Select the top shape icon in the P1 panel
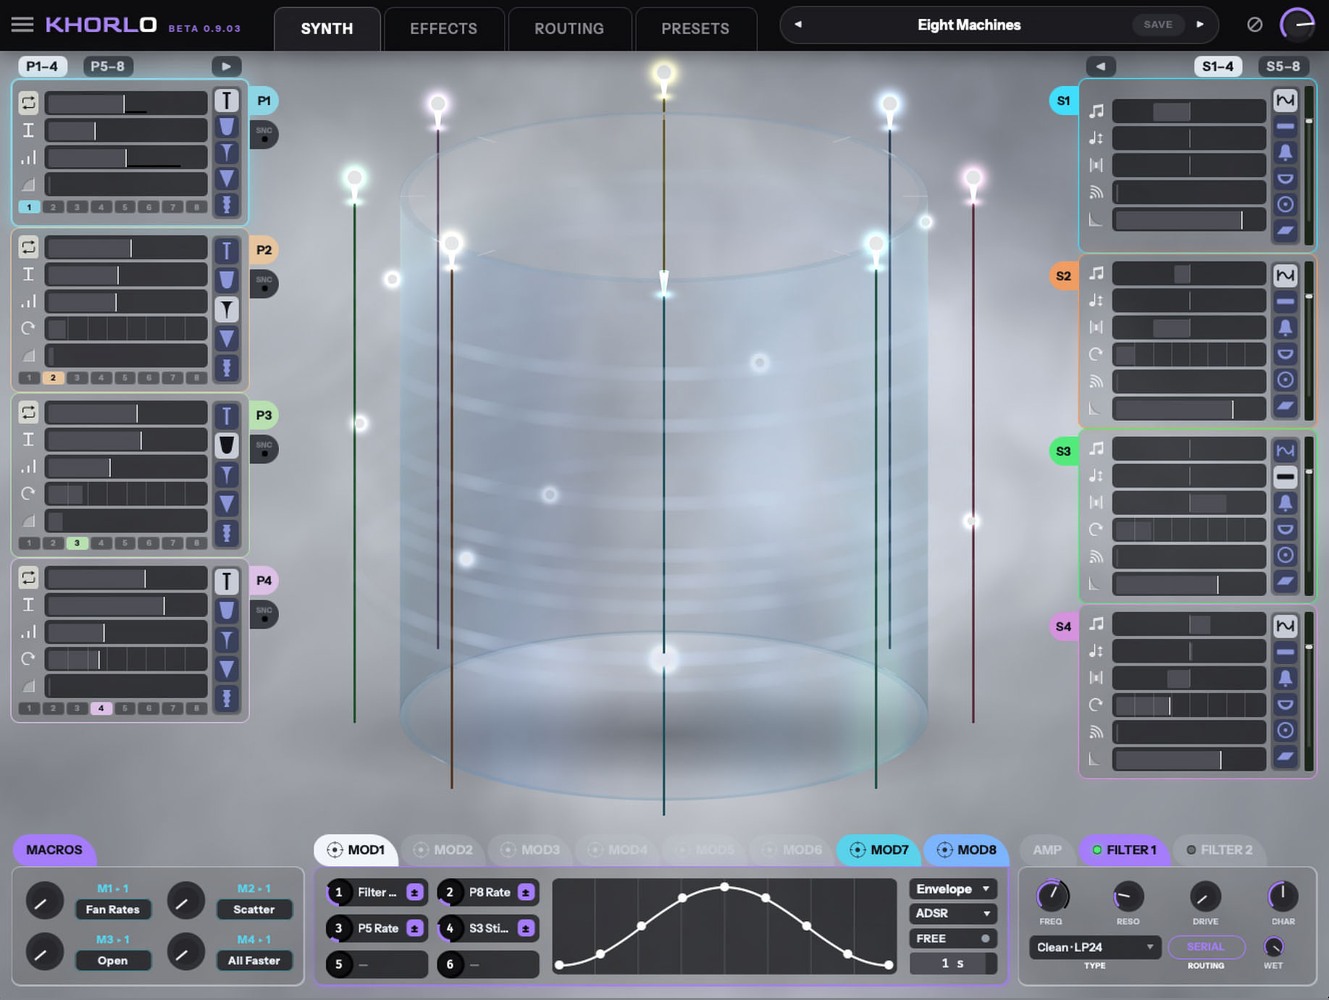This screenshot has height=1000, width=1329. (227, 101)
